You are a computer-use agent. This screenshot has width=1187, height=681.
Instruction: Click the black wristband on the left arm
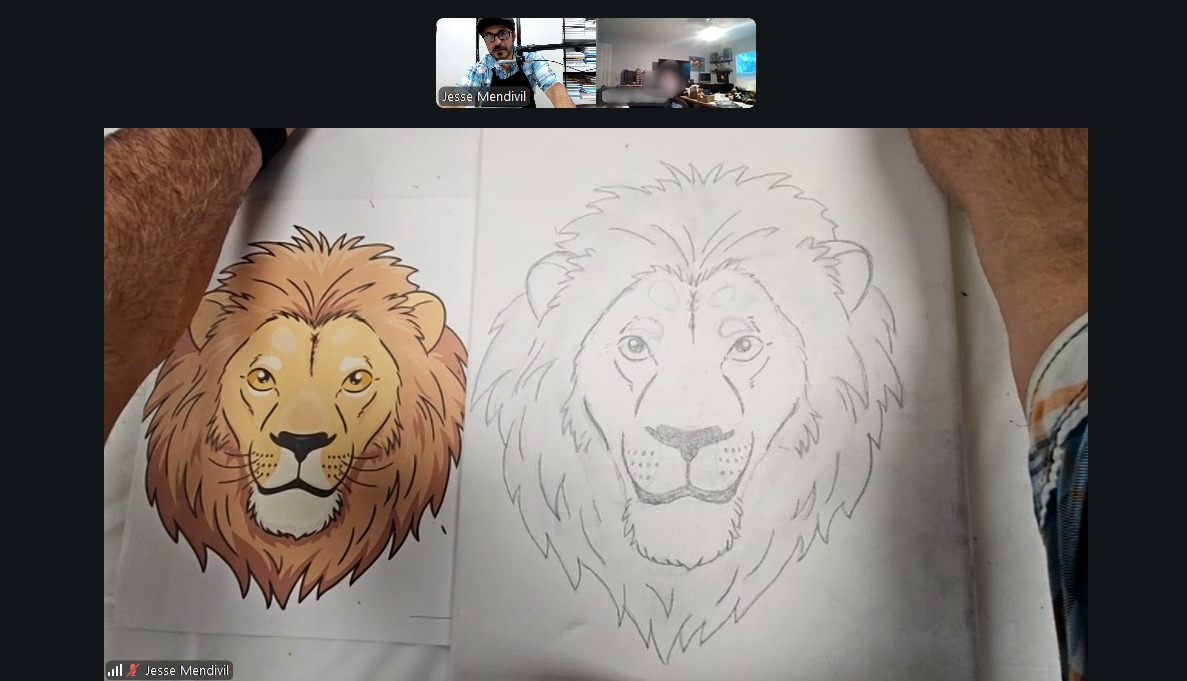tap(269, 143)
